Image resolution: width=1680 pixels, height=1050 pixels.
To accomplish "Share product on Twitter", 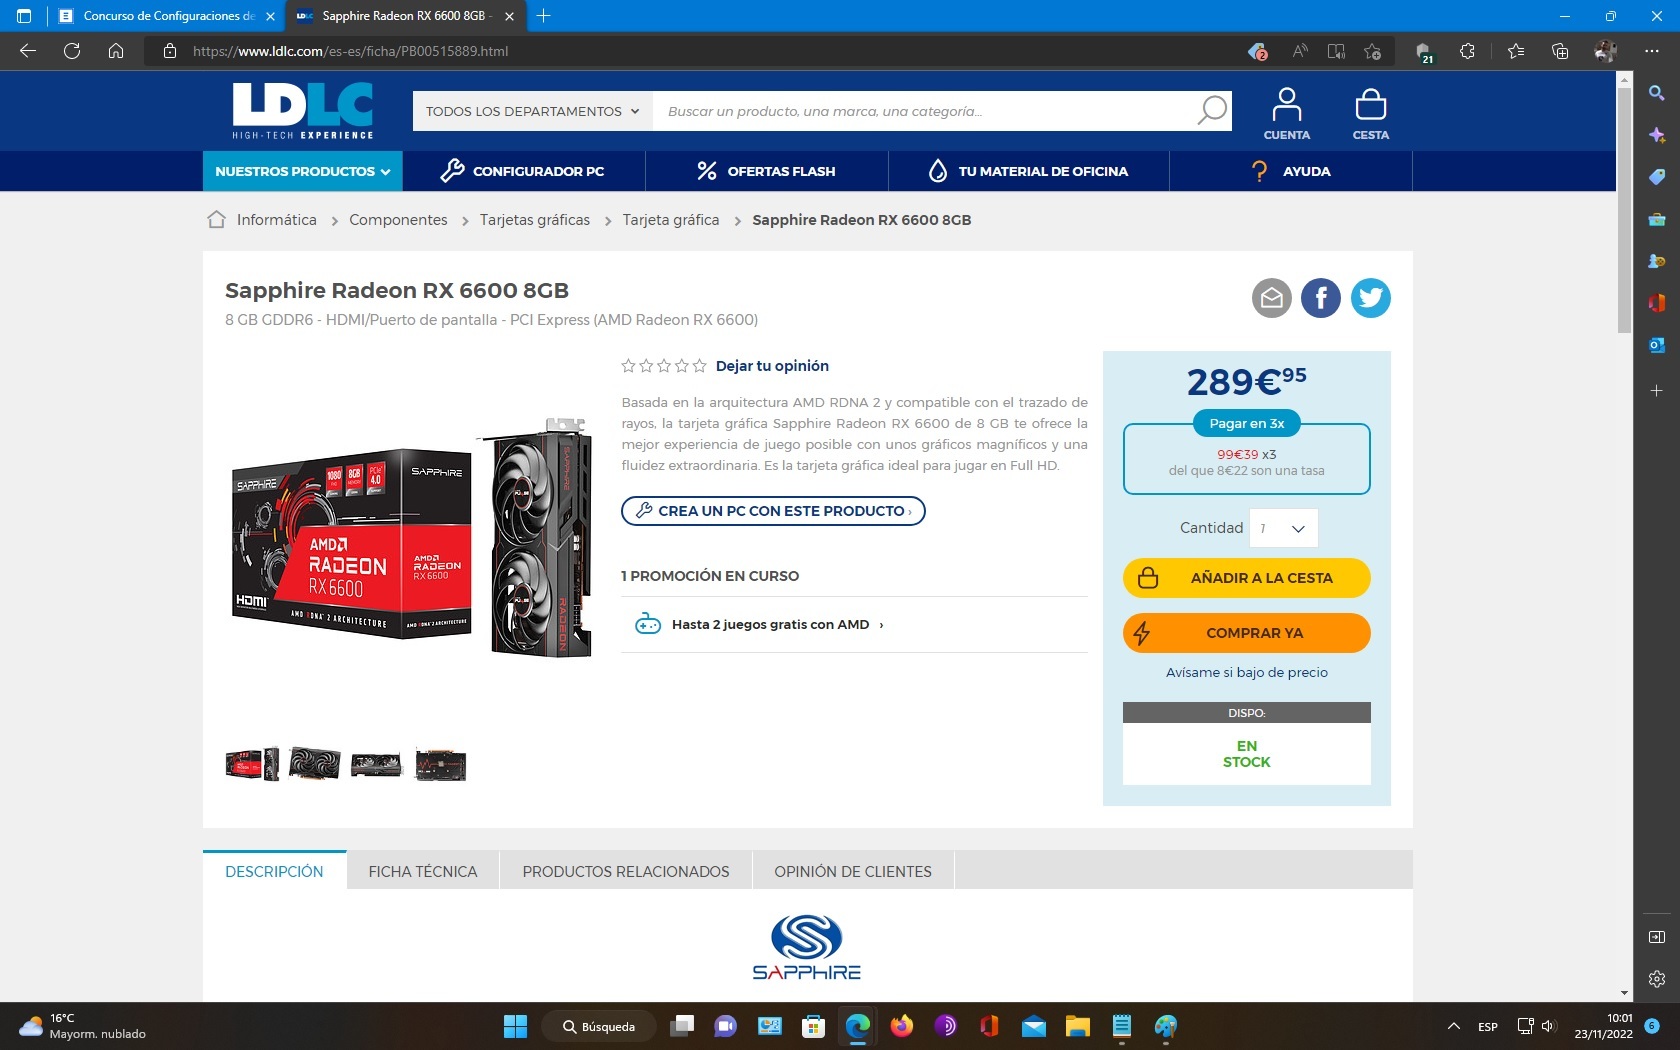I will tap(1370, 298).
